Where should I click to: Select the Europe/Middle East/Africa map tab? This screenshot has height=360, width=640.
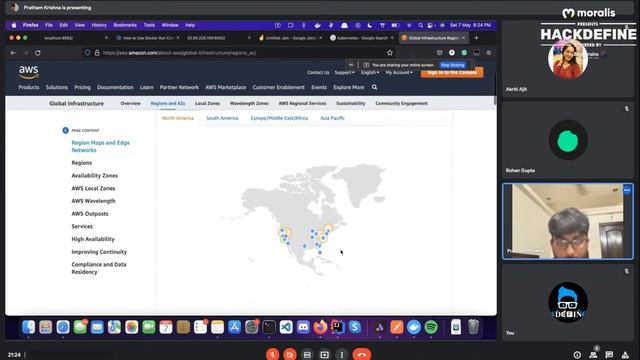pos(279,118)
